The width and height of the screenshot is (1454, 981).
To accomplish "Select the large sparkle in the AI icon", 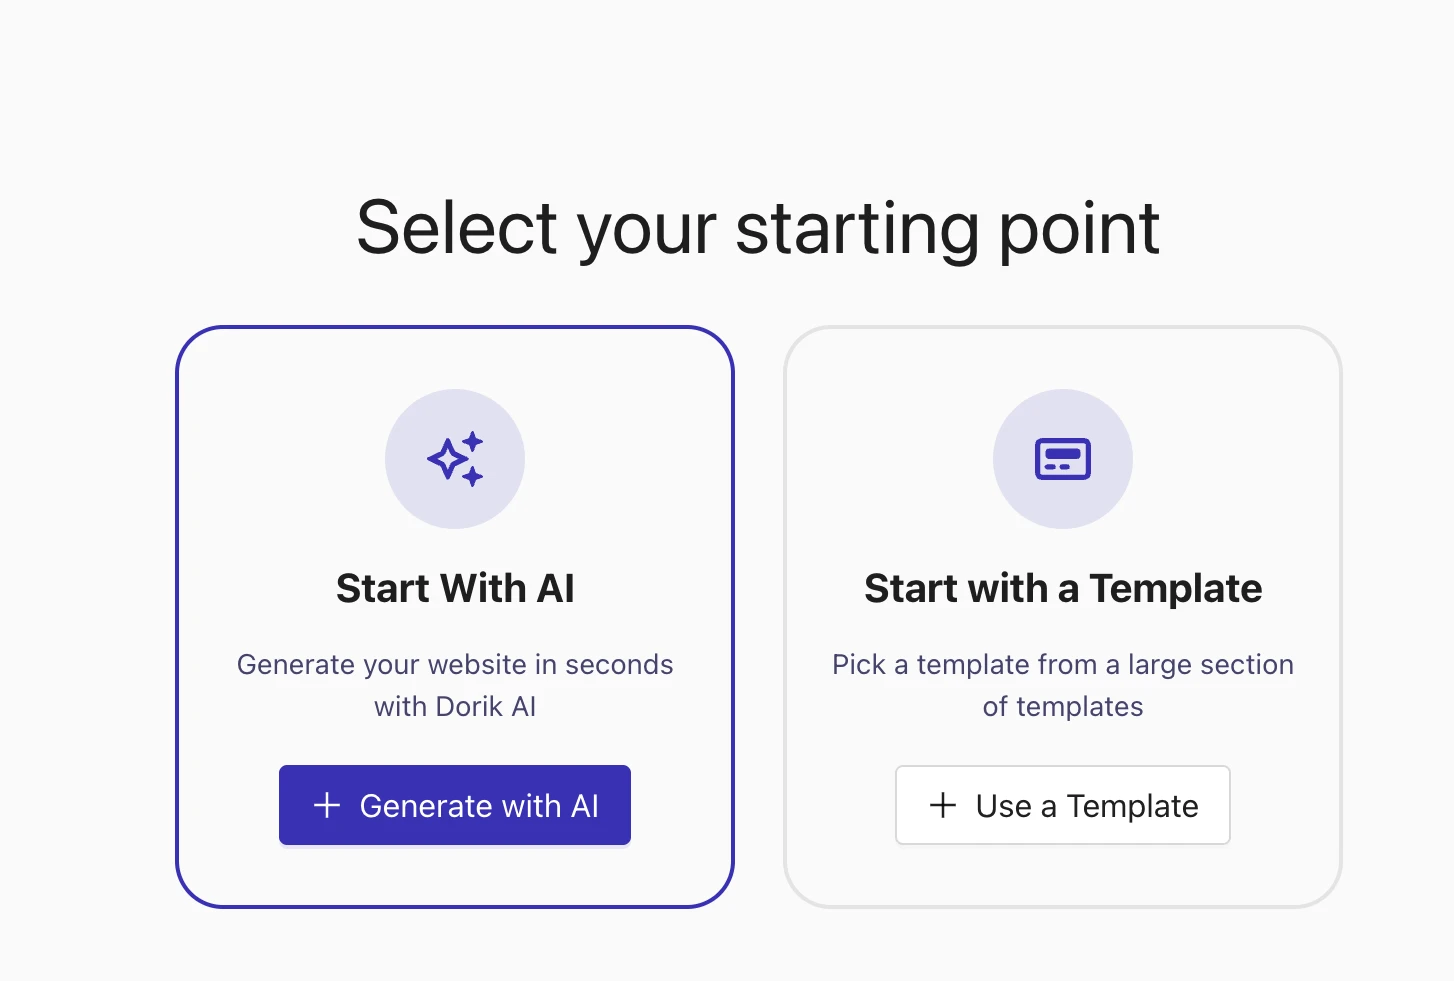I will click(448, 459).
